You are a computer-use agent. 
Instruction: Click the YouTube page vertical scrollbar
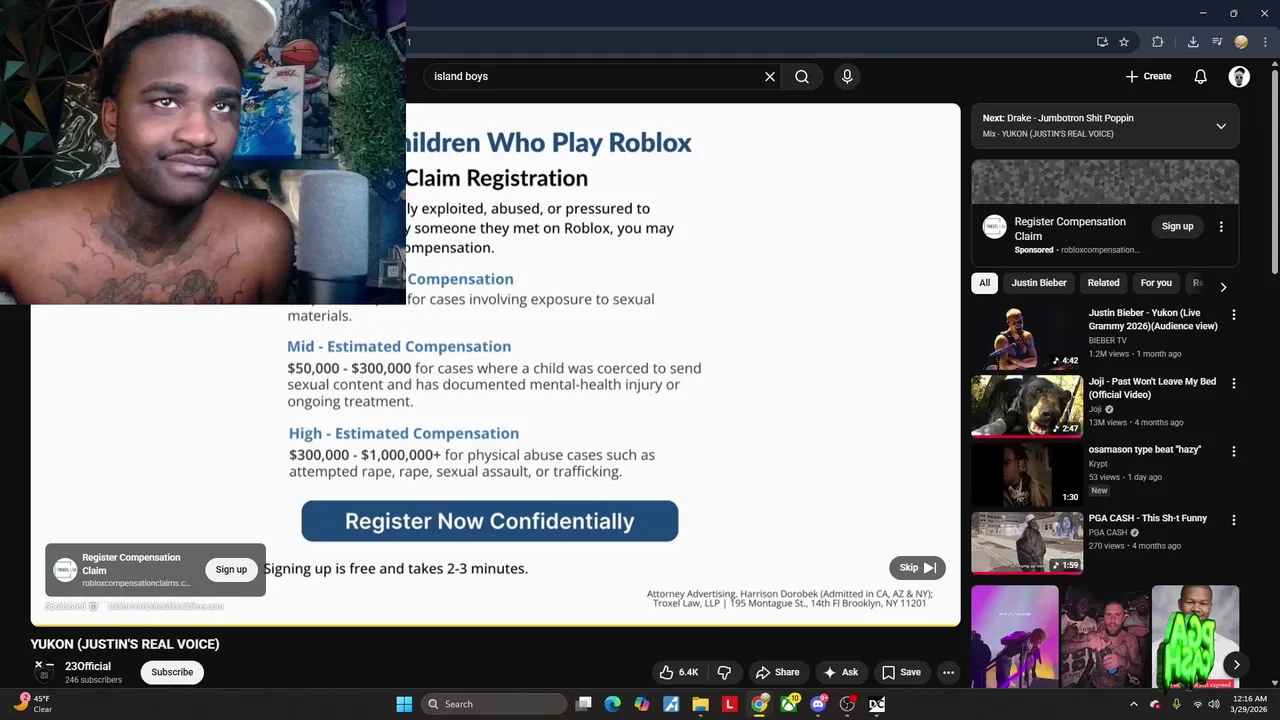coord(1274,170)
